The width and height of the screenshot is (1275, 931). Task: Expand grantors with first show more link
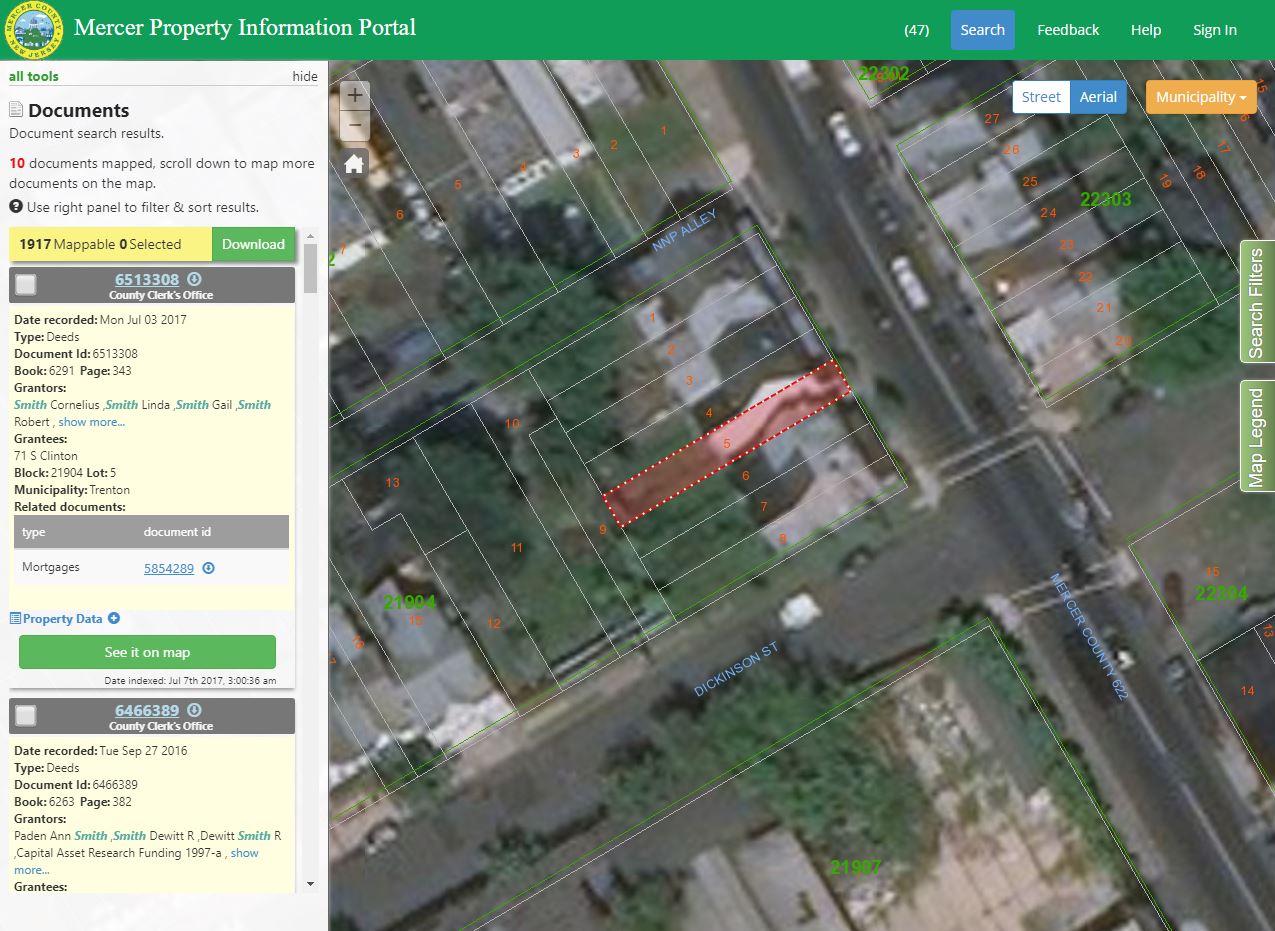[x=92, y=422]
